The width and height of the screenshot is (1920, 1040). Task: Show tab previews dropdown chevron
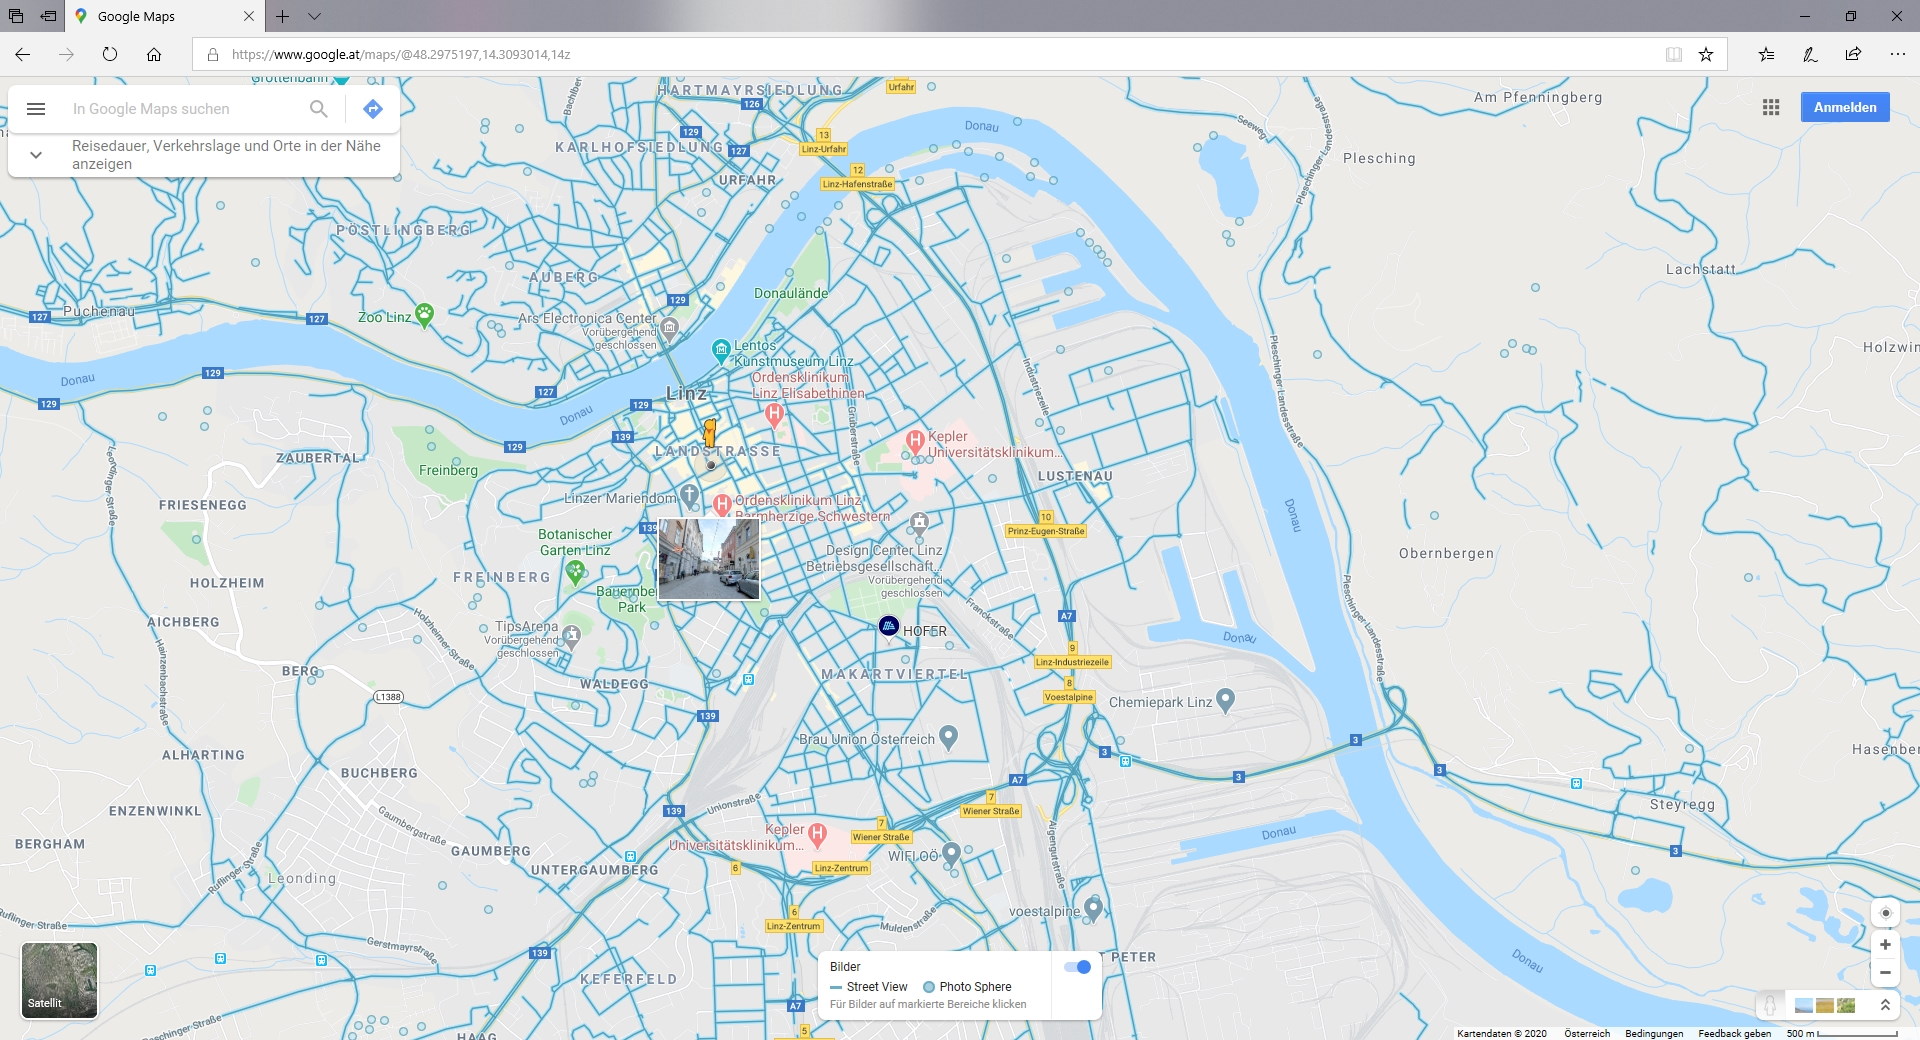314,16
